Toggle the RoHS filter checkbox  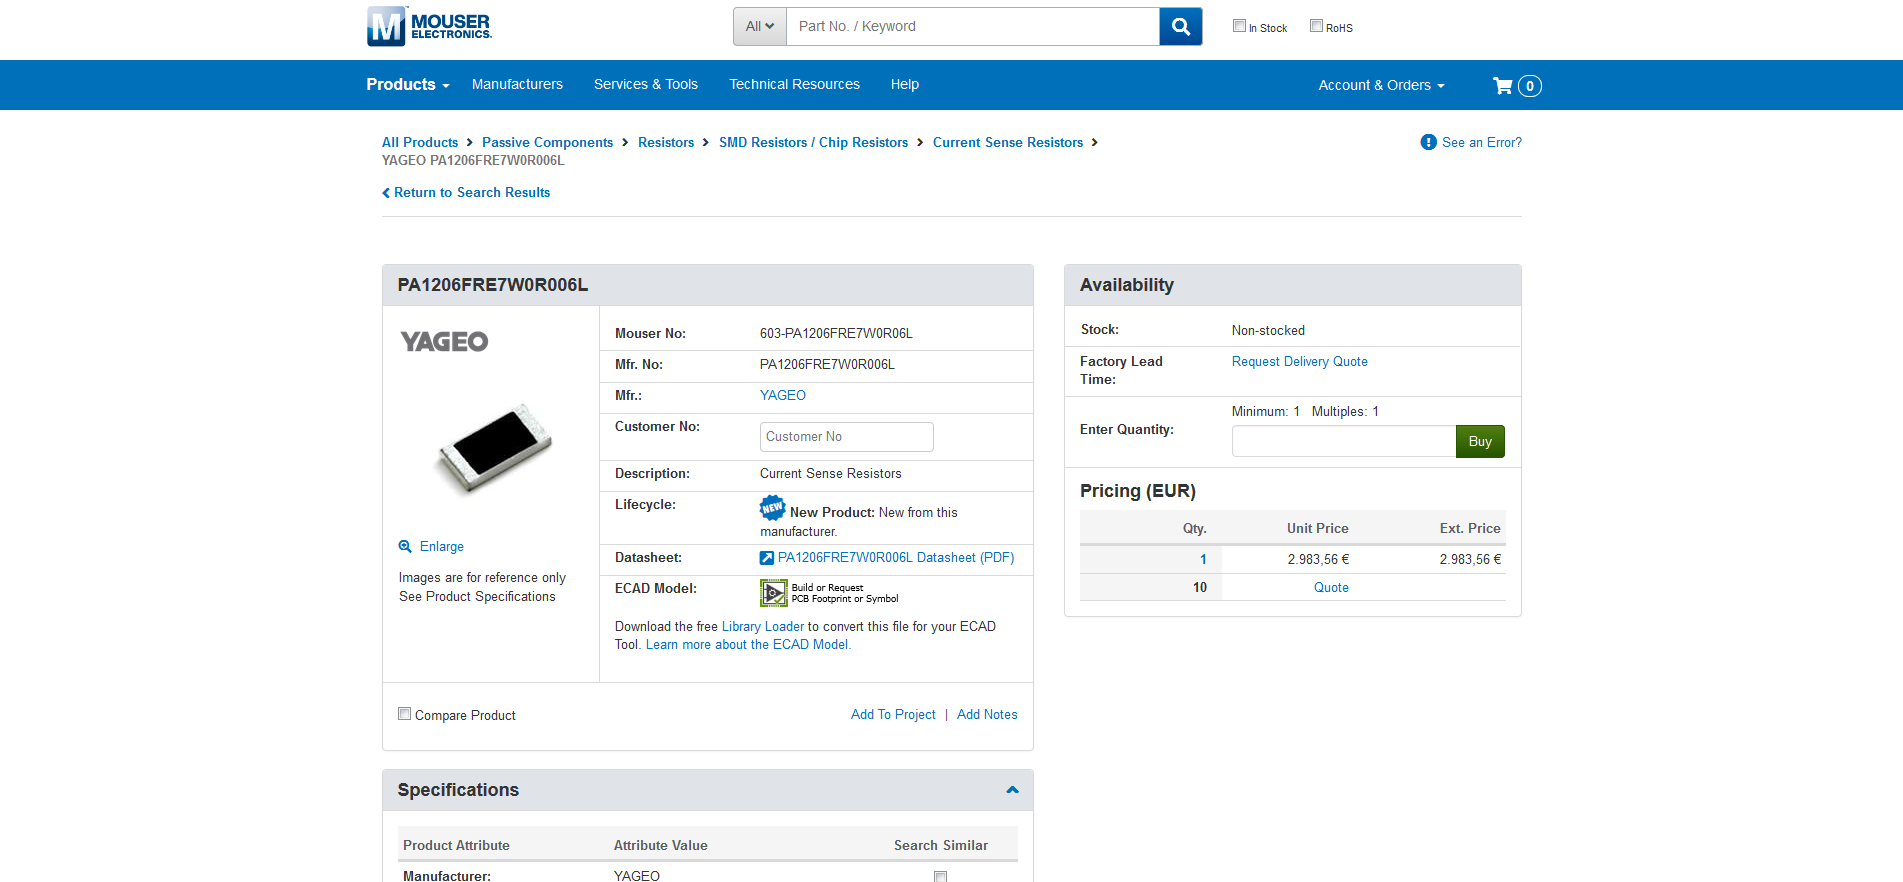pyautogui.click(x=1316, y=26)
